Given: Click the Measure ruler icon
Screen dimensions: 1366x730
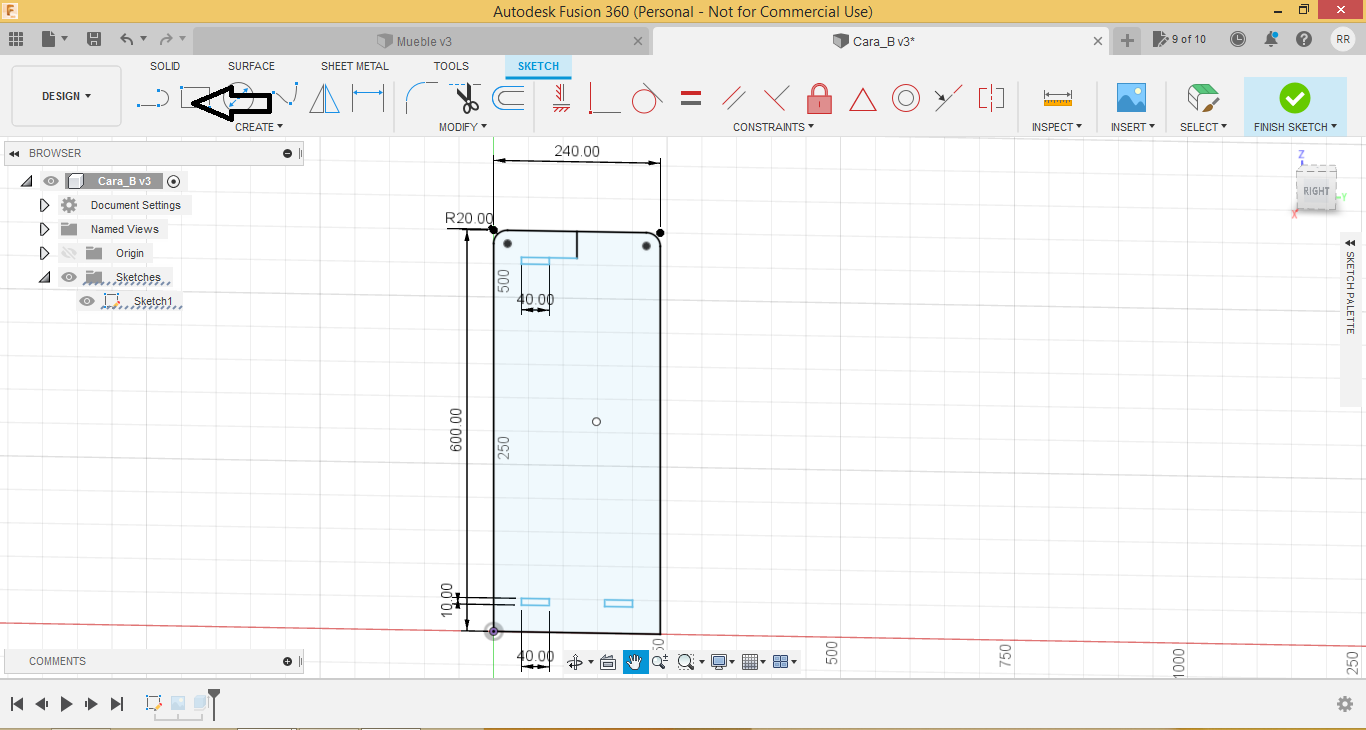Looking at the screenshot, I should (1057, 98).
